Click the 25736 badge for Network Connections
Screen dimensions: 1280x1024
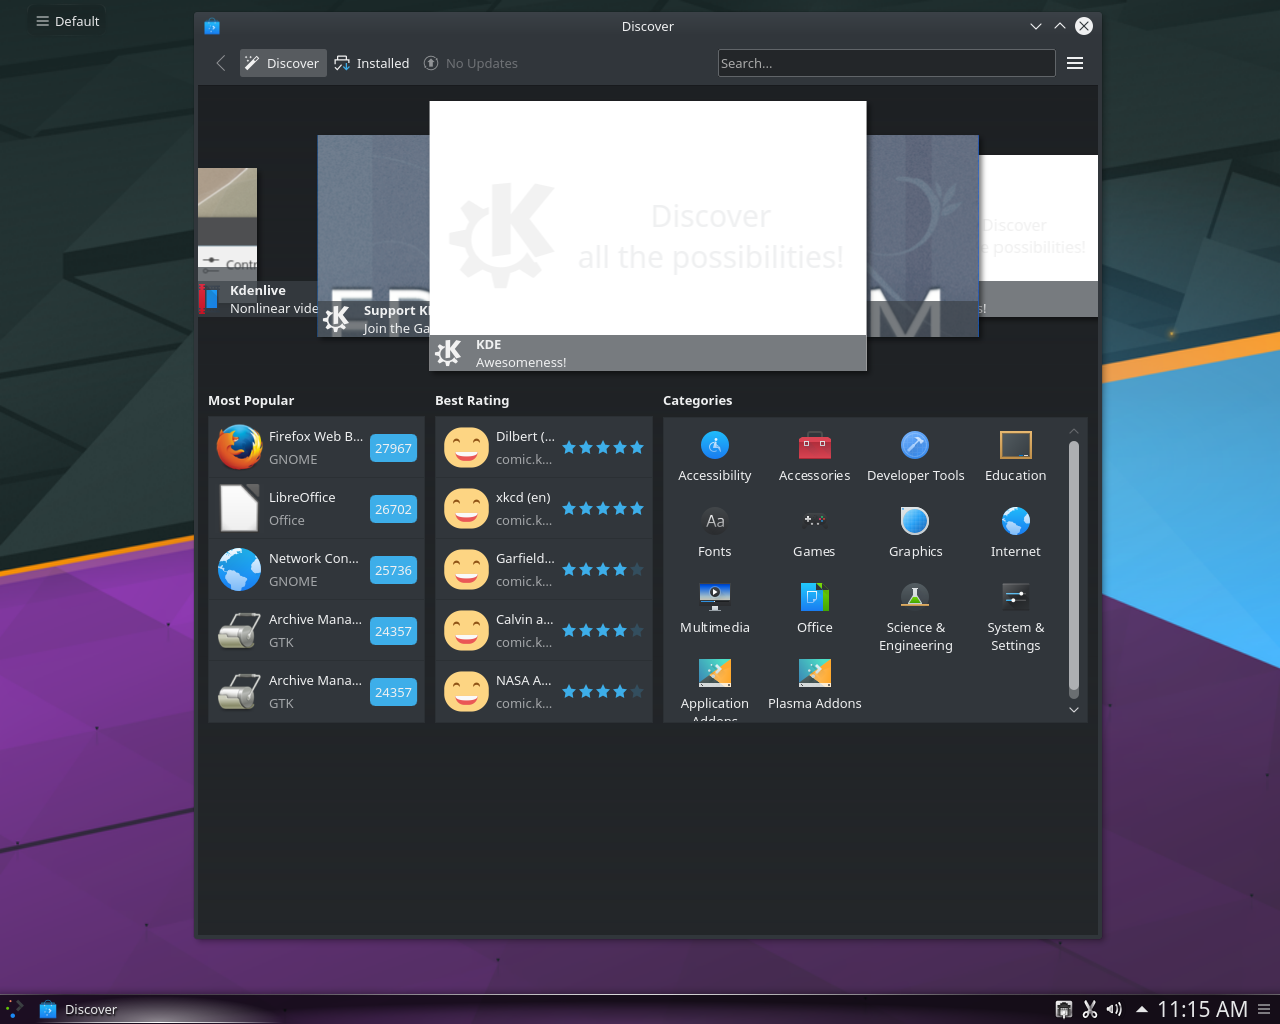[x=393, y=570]
